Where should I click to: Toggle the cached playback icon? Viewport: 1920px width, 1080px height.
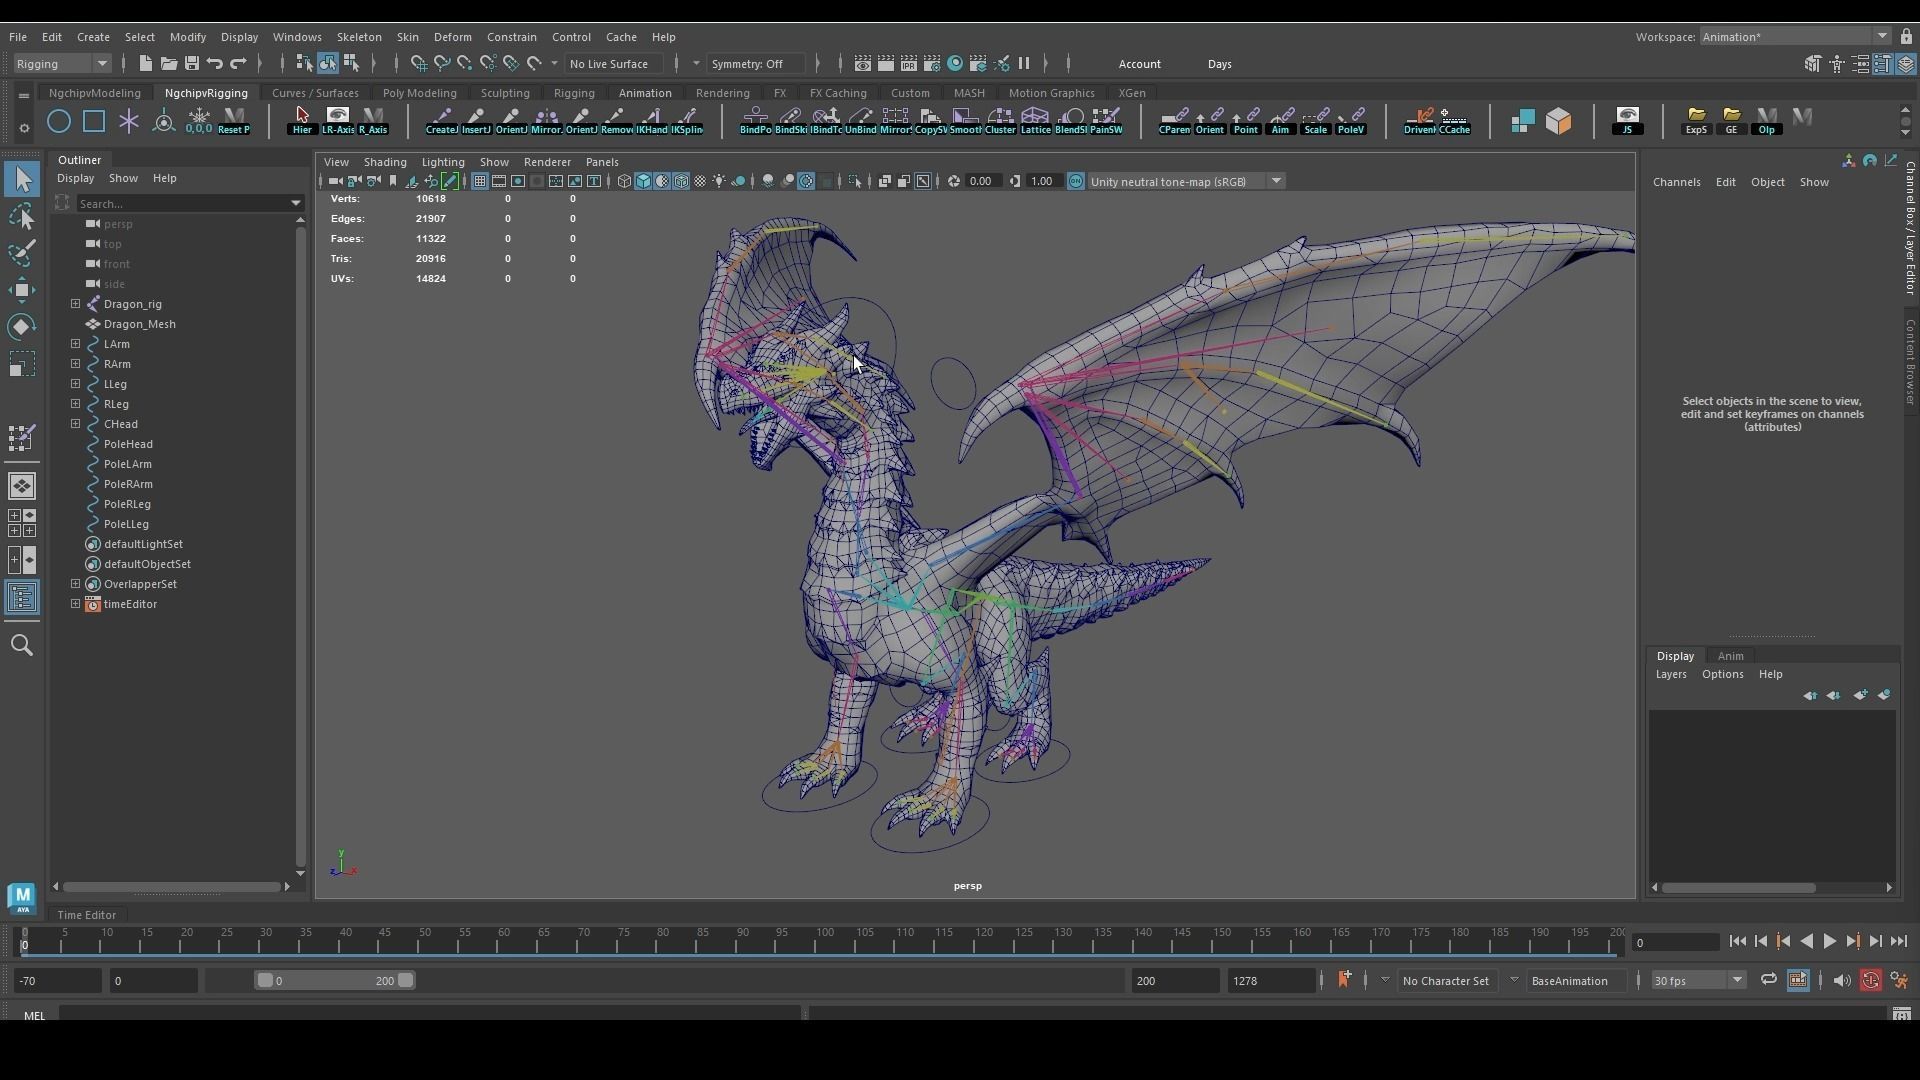1798,980
